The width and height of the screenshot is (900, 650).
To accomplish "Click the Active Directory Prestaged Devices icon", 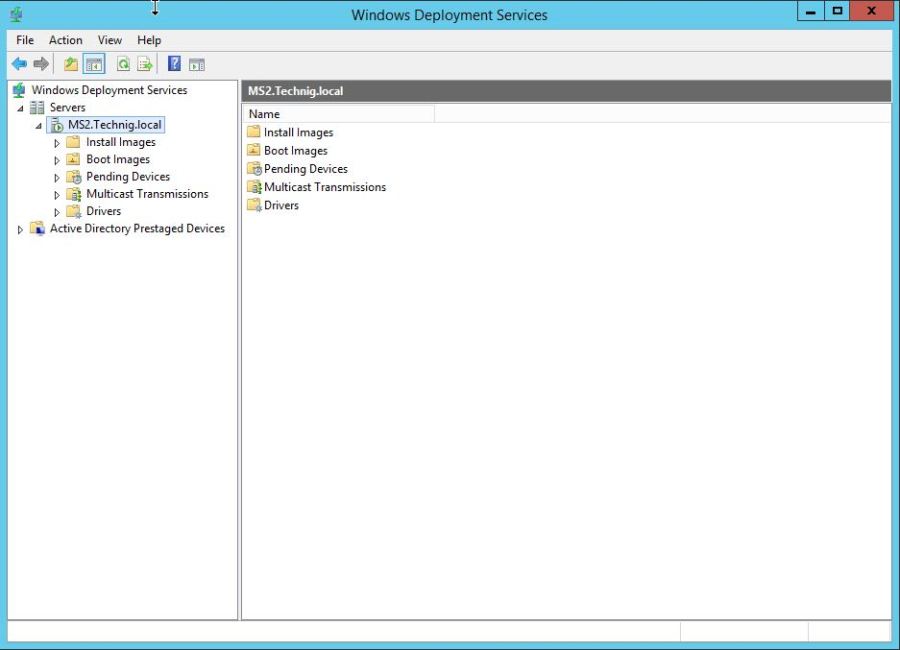I will click(x=37, y=229).
